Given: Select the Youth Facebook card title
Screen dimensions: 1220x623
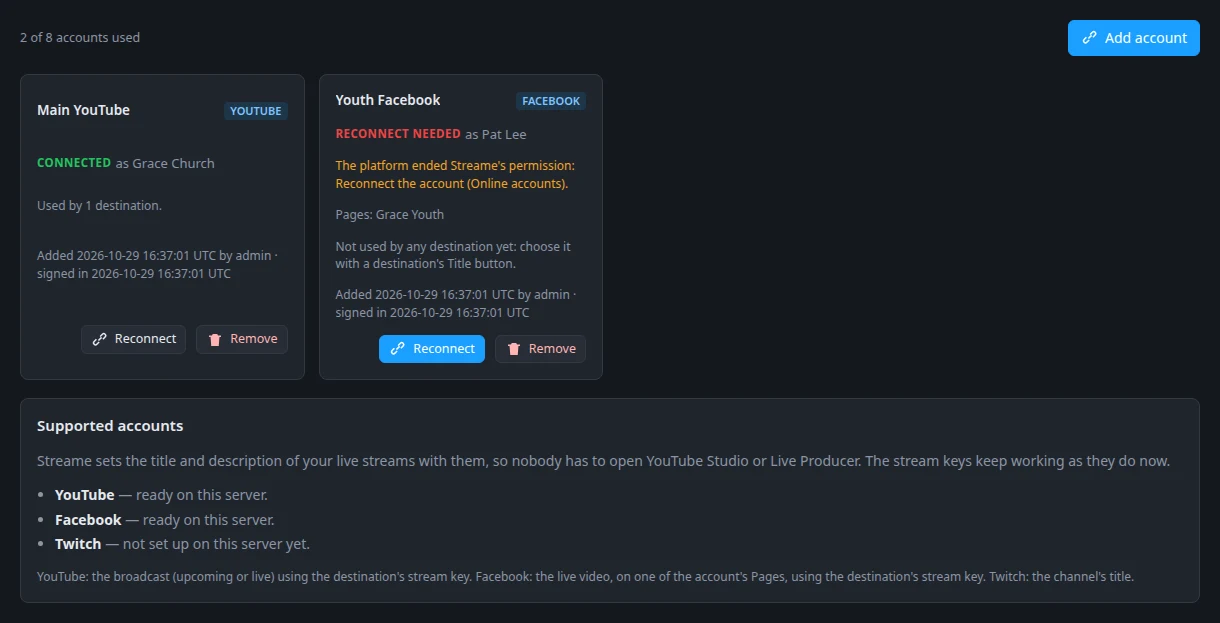Looking at the screenshot, I should click(x=388, y=100).
